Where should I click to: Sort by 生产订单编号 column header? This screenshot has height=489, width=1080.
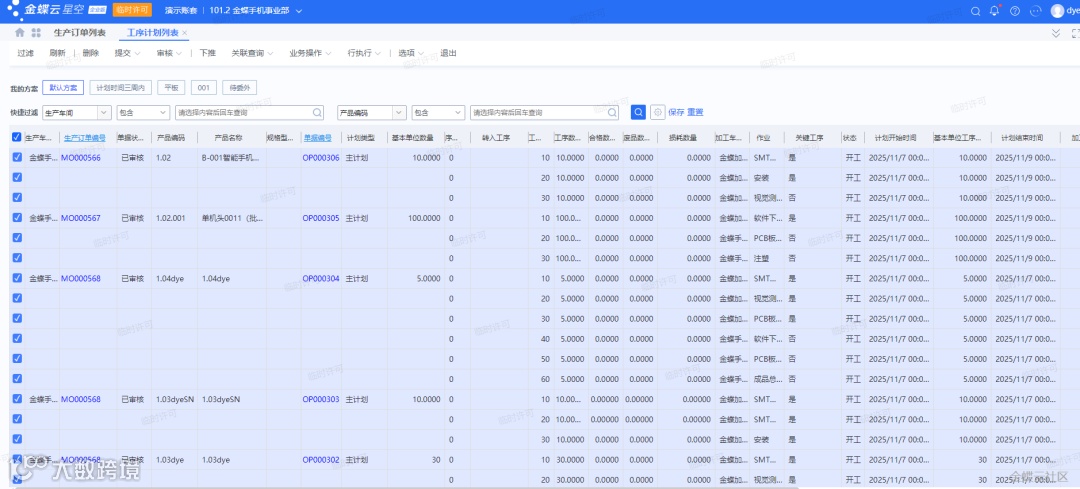[x=85, y=138]
